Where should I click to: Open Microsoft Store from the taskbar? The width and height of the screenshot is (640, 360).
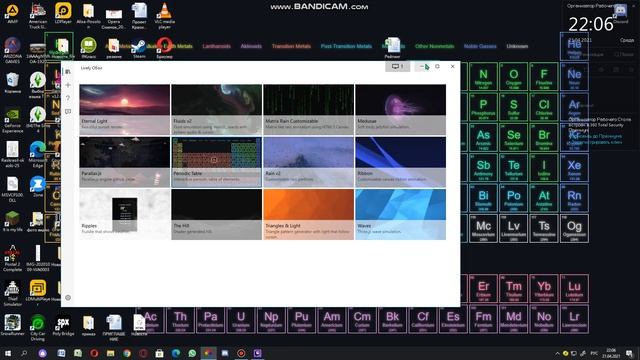click(x=159, y=353)
